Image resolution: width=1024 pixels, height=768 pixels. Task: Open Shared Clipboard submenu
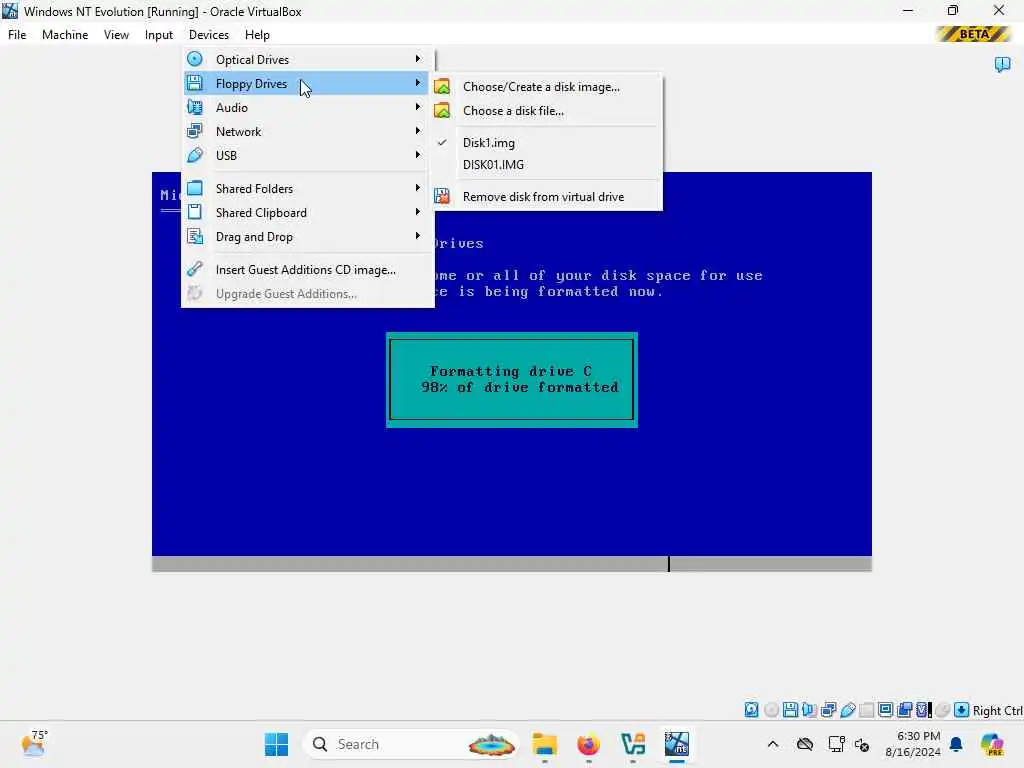pyautogui.click(x=307, y=213)
